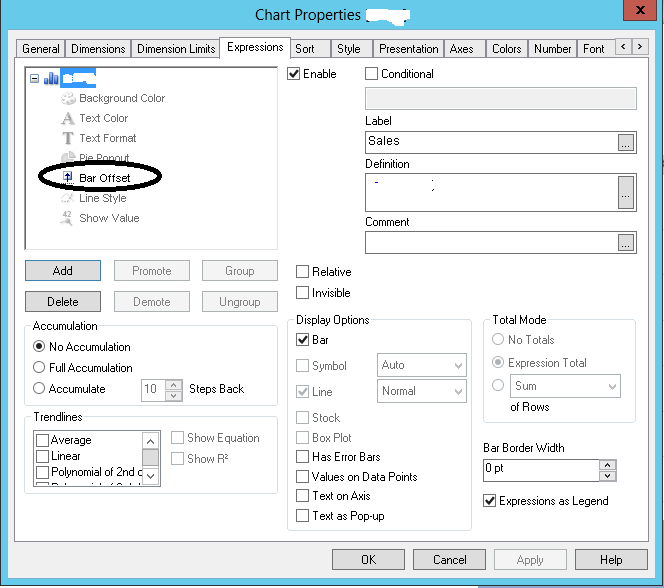This screenshot has height=588, width=664.
Task: Open the Symbol Auto dropdown
Action: click(x=422, y=365)
